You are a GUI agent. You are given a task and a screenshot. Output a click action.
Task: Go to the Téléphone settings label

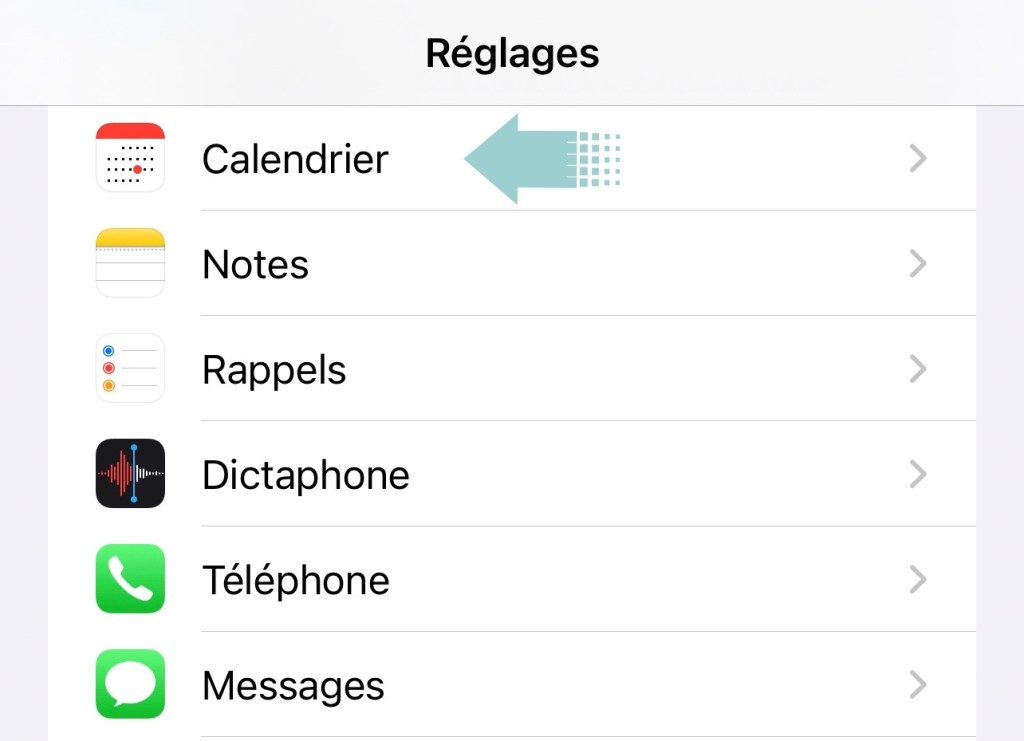point(295,580)
